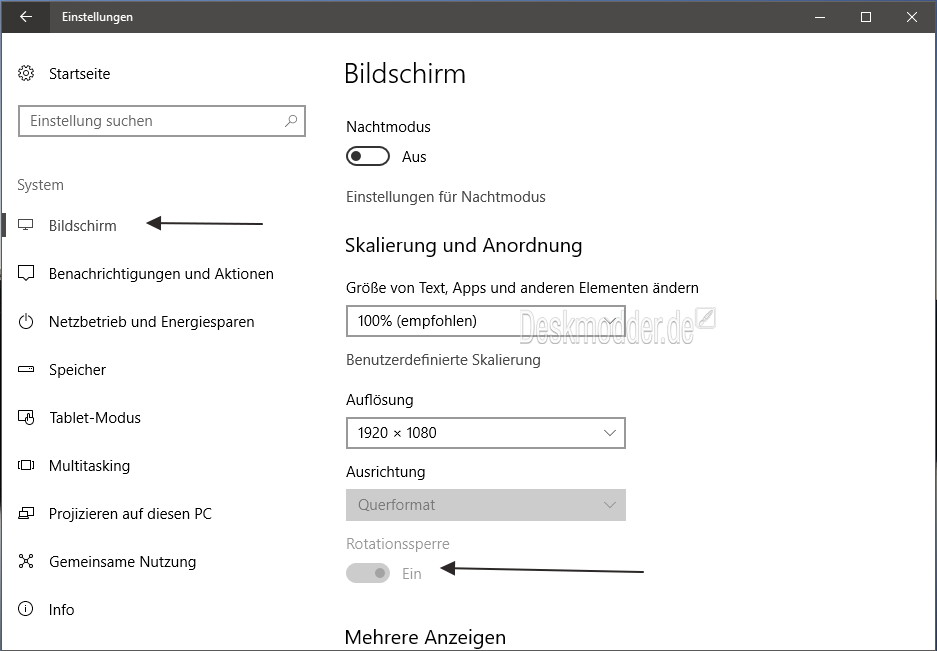Click the Info circle icon
The width and height of the screenshot is (937, 651).
pyautogui.click(x=26, y=609)
